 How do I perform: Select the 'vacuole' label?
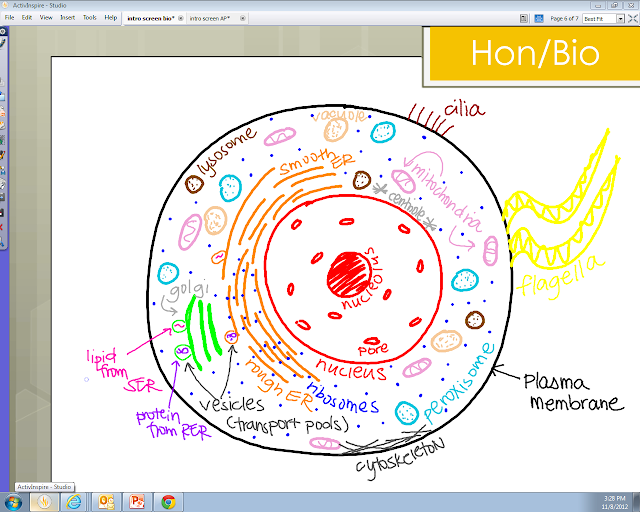[340, 116]
